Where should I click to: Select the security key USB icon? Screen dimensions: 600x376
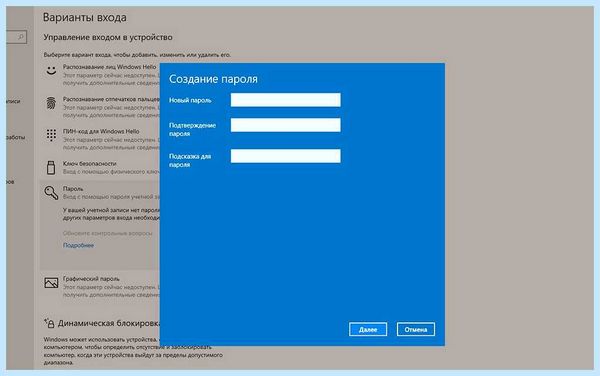[x=51, y=168]
